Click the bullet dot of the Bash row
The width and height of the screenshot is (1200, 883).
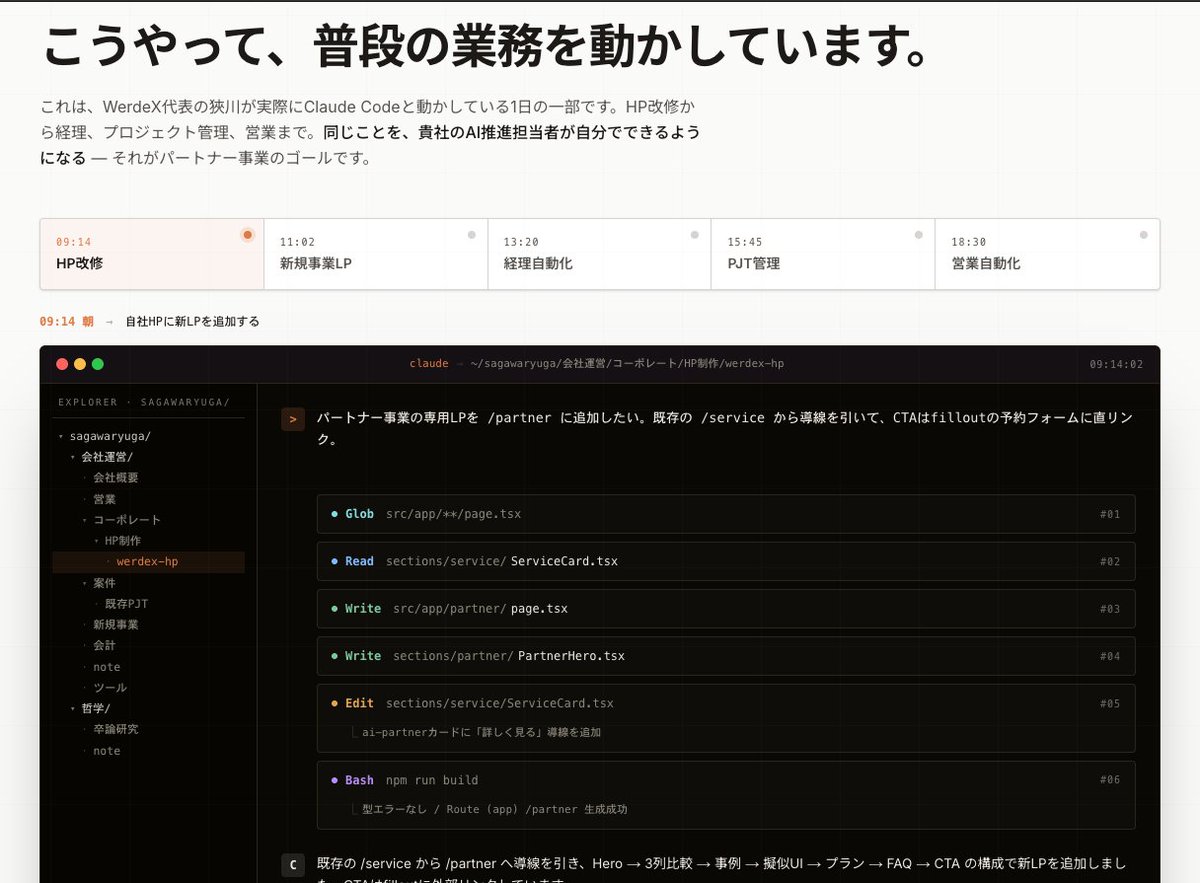pyautogui.click(x=334, y=780)
